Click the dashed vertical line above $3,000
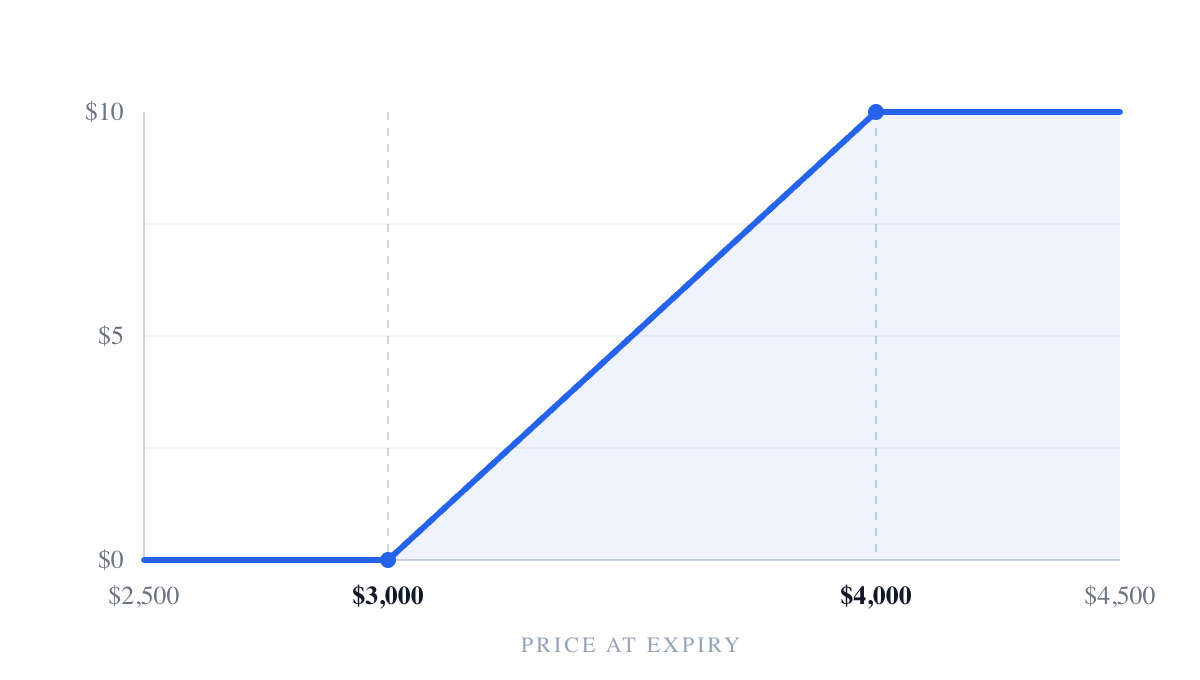This screenshot has width=1200, height=680. pyautogui.click(x=388, y=330)
